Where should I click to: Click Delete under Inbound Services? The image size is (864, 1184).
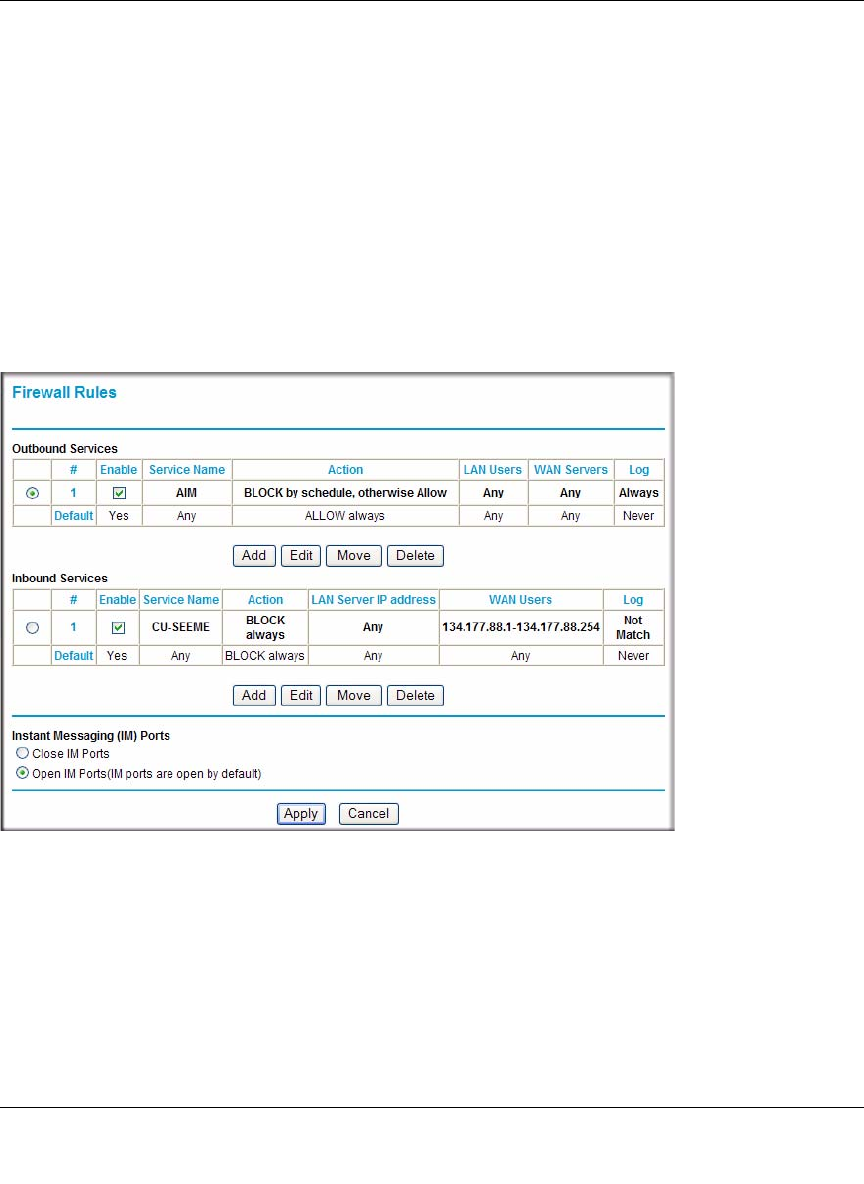(x=415, y=695)
